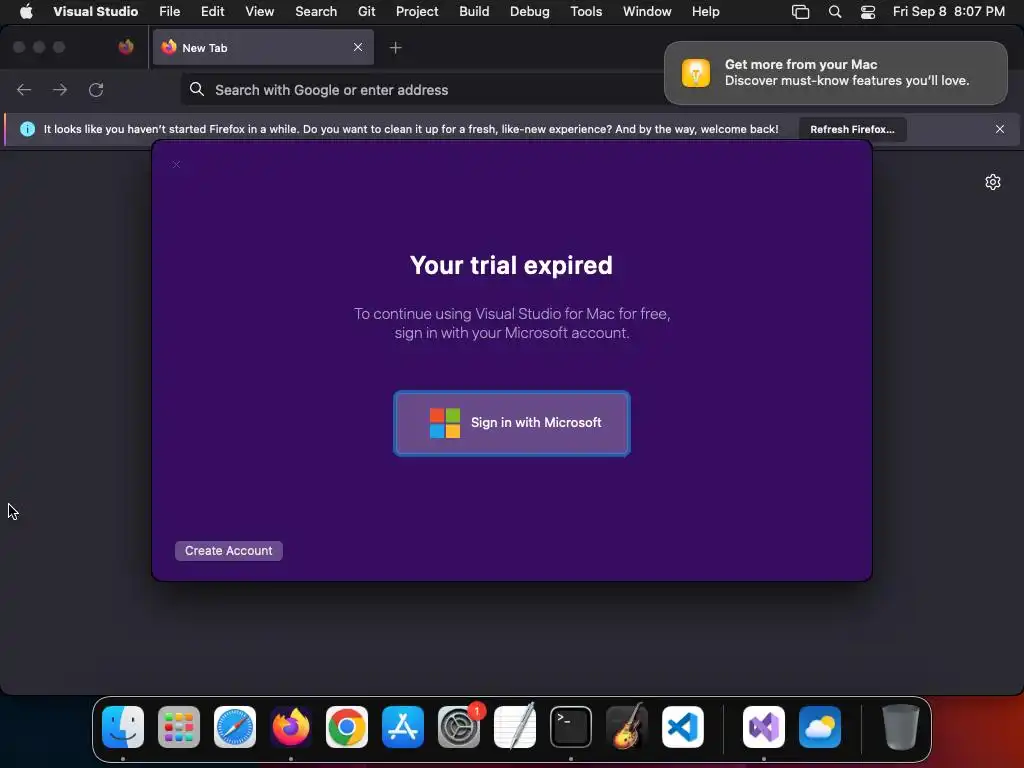The image size is (1024, 768).
Task: Open Control Center in menu bar
Action: click(x=868, y=11)
